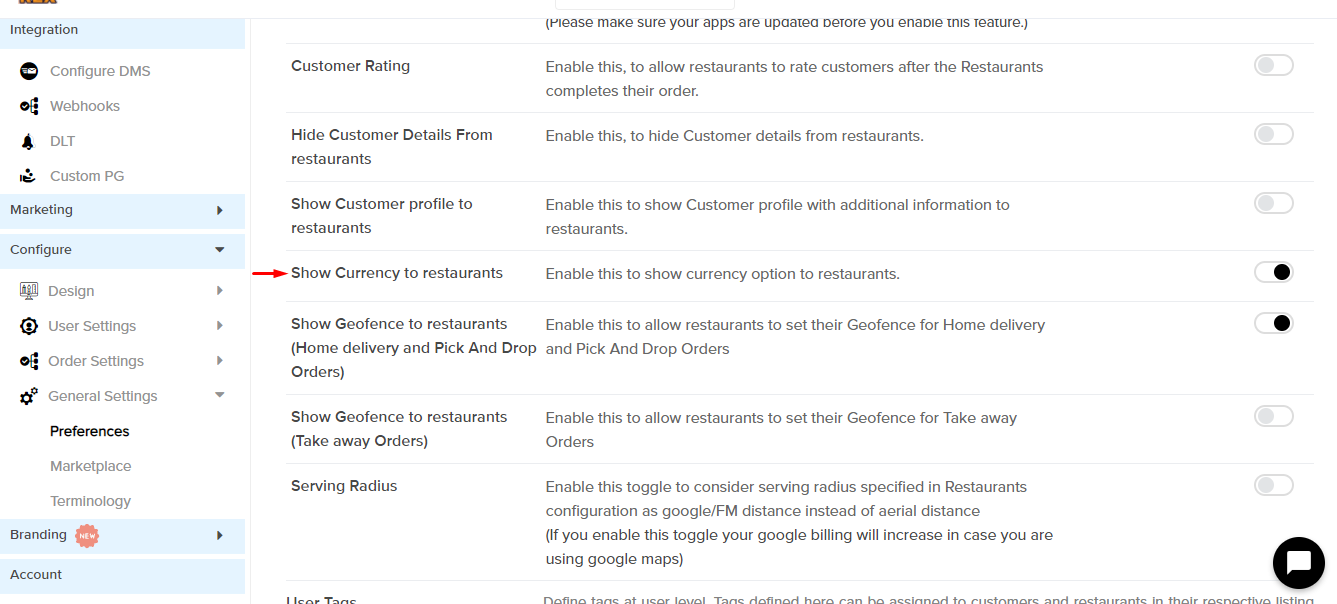Click the DLT rocket icon
Image resolution: width=1337 pixels, height=604 pixels.
point(29,141)
